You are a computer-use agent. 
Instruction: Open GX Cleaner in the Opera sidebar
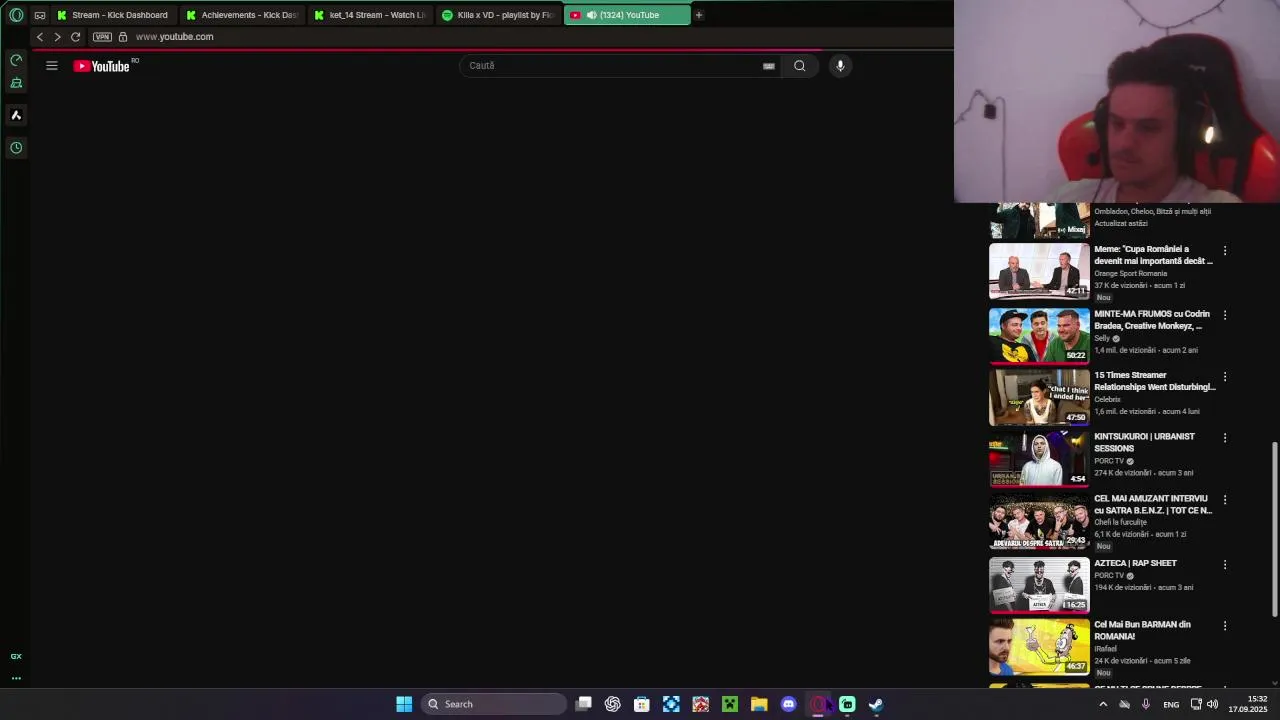pyautogui.click(x=16, y=83)
